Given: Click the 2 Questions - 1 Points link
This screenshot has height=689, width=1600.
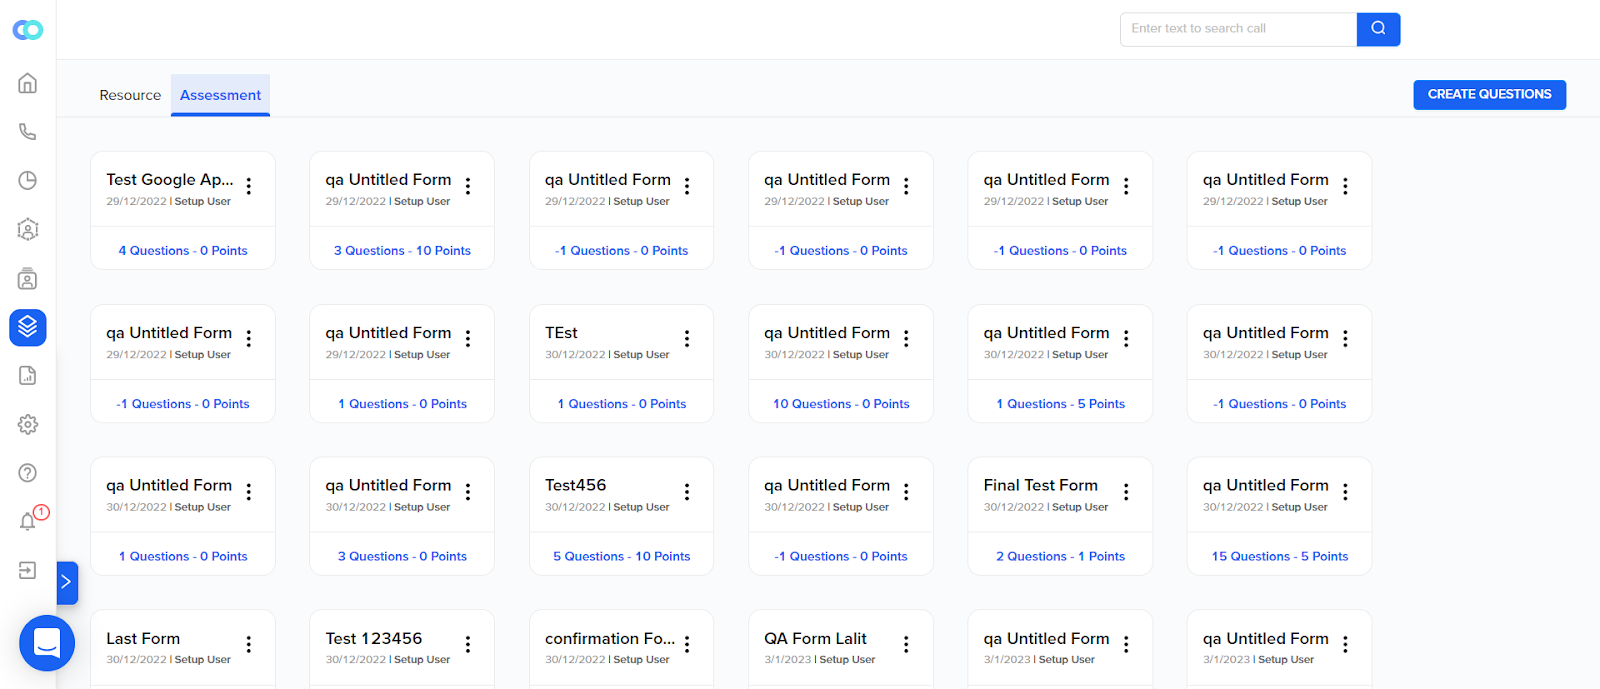Looking at the screenshot, I should [1060, 557].
